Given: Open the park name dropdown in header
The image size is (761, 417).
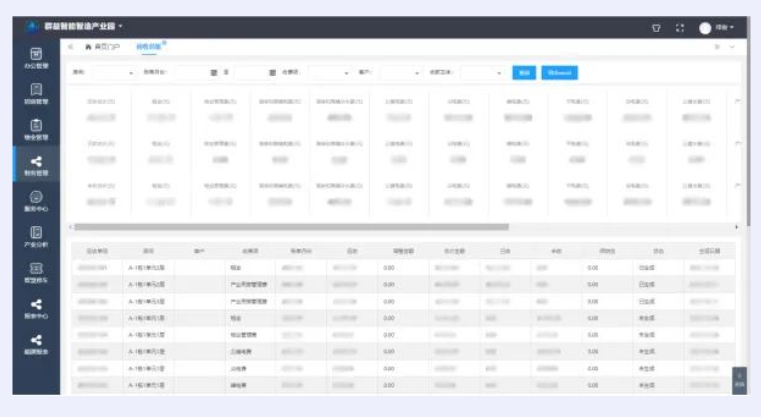Looking at the screenshot, I should [120, 26].
